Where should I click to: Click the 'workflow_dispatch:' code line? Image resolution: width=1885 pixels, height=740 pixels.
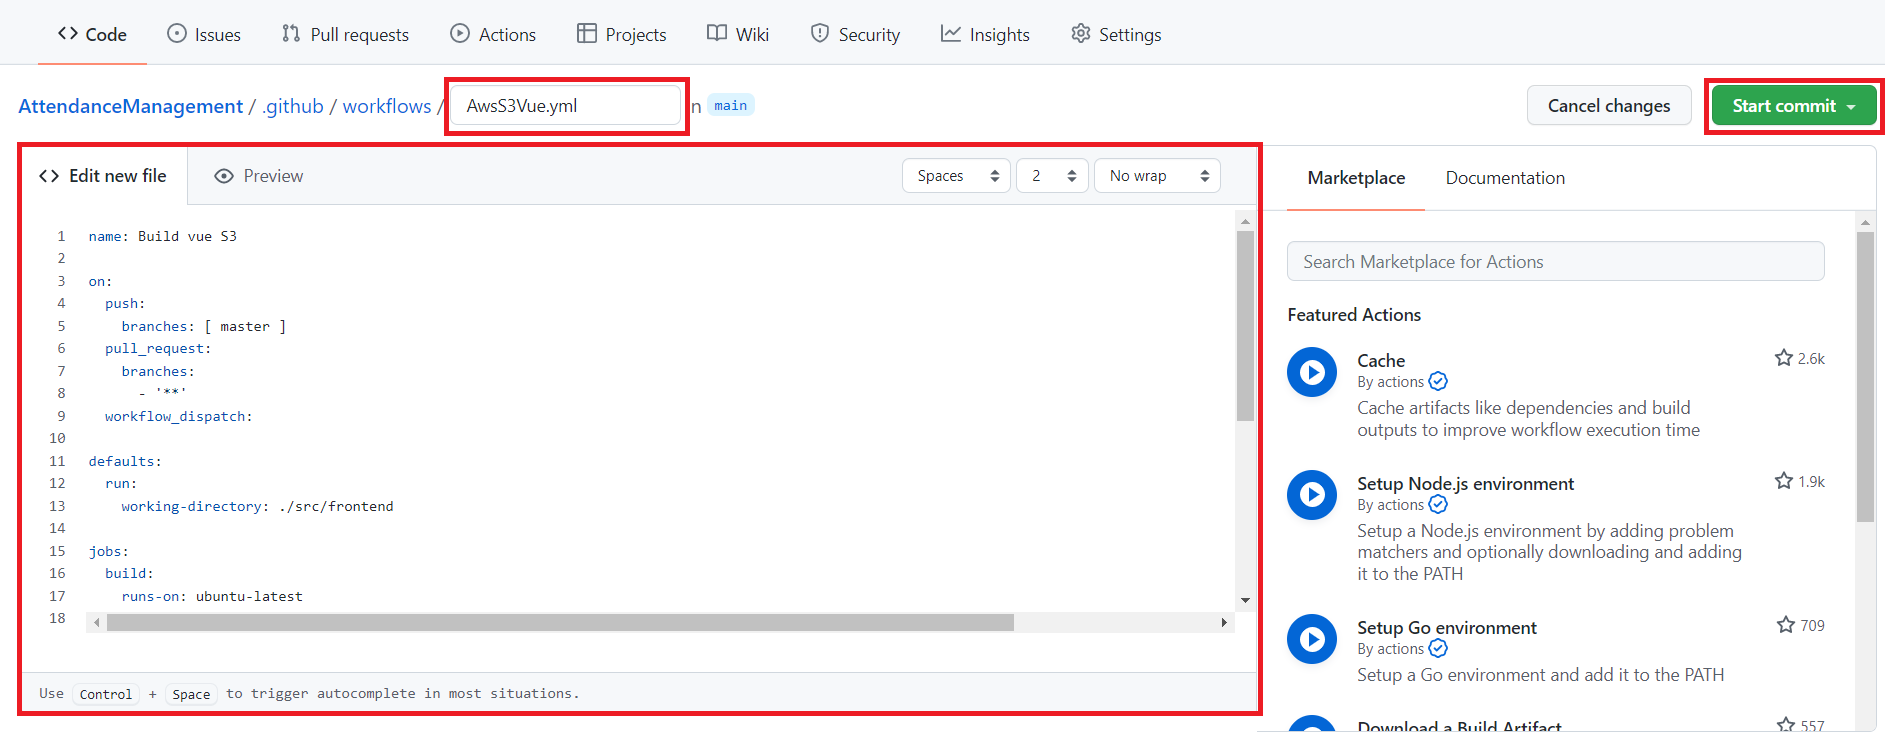(x=178, y=416)
